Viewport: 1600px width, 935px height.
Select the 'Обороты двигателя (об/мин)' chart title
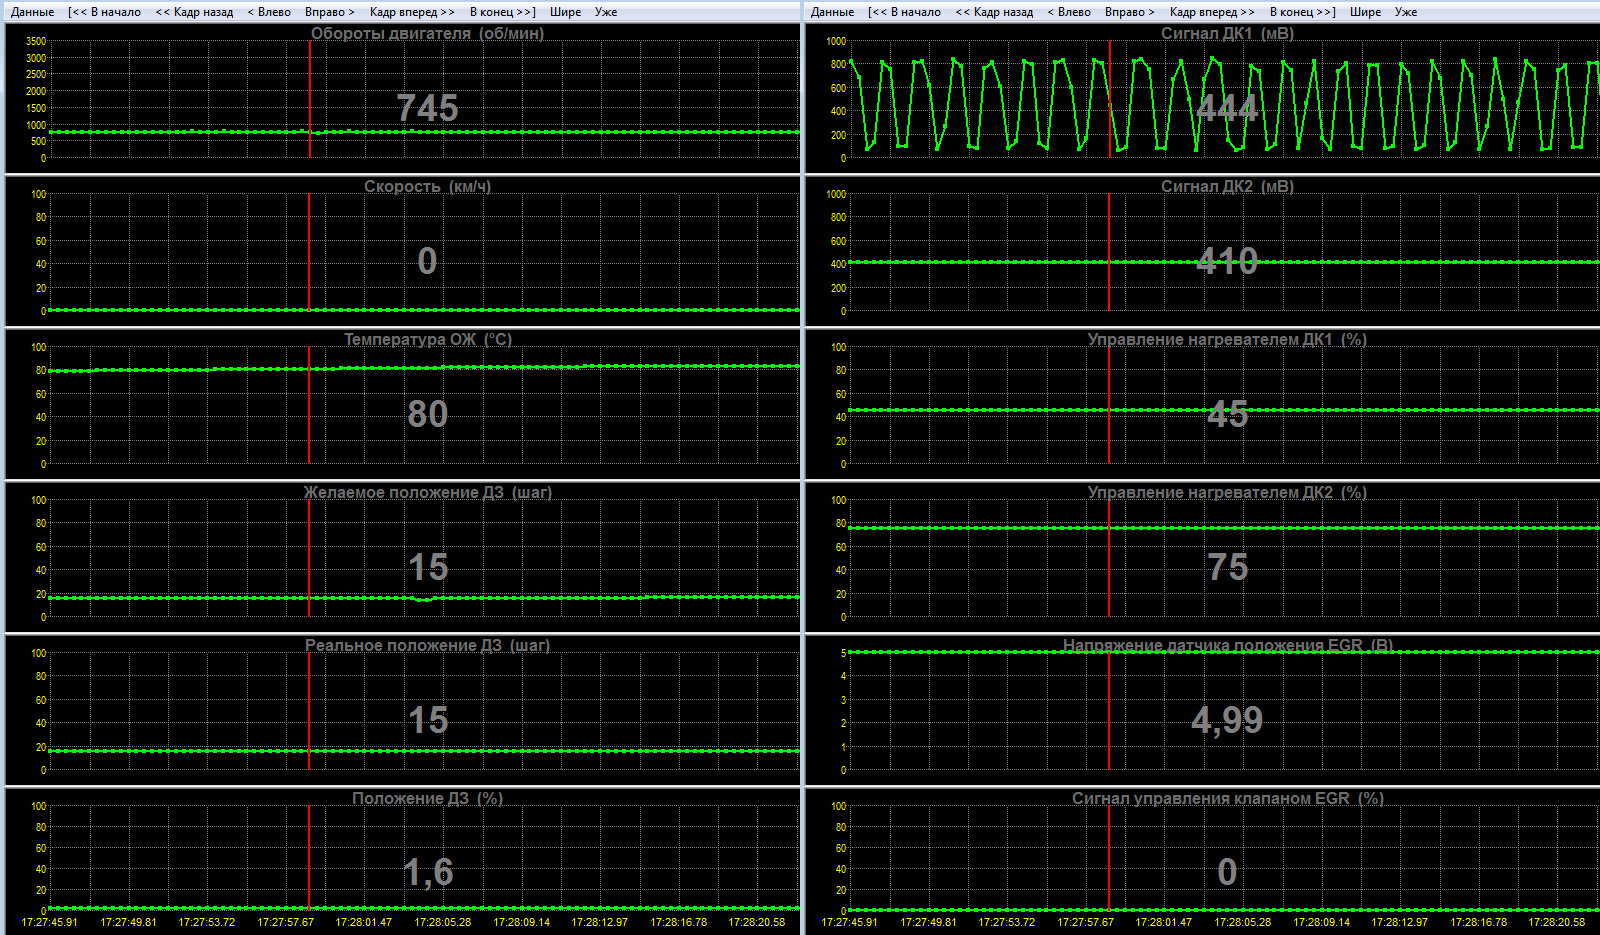pyautogui.click(x=427, y=34)
